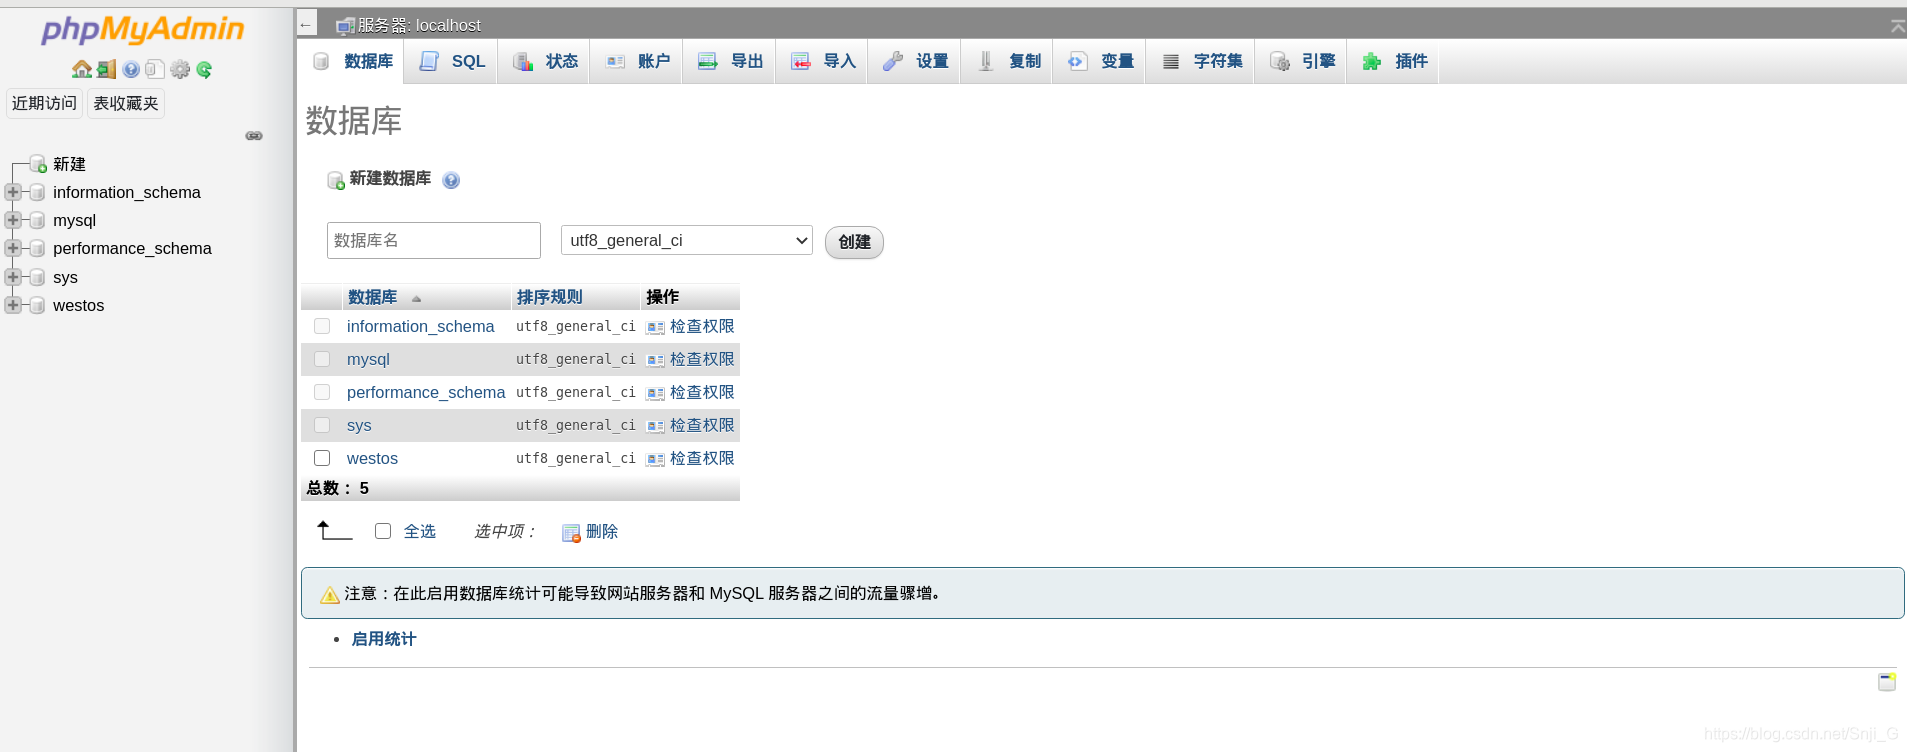Open the 复制 tab
This screenshot has height=752, width=1907.
(1008, 61)
